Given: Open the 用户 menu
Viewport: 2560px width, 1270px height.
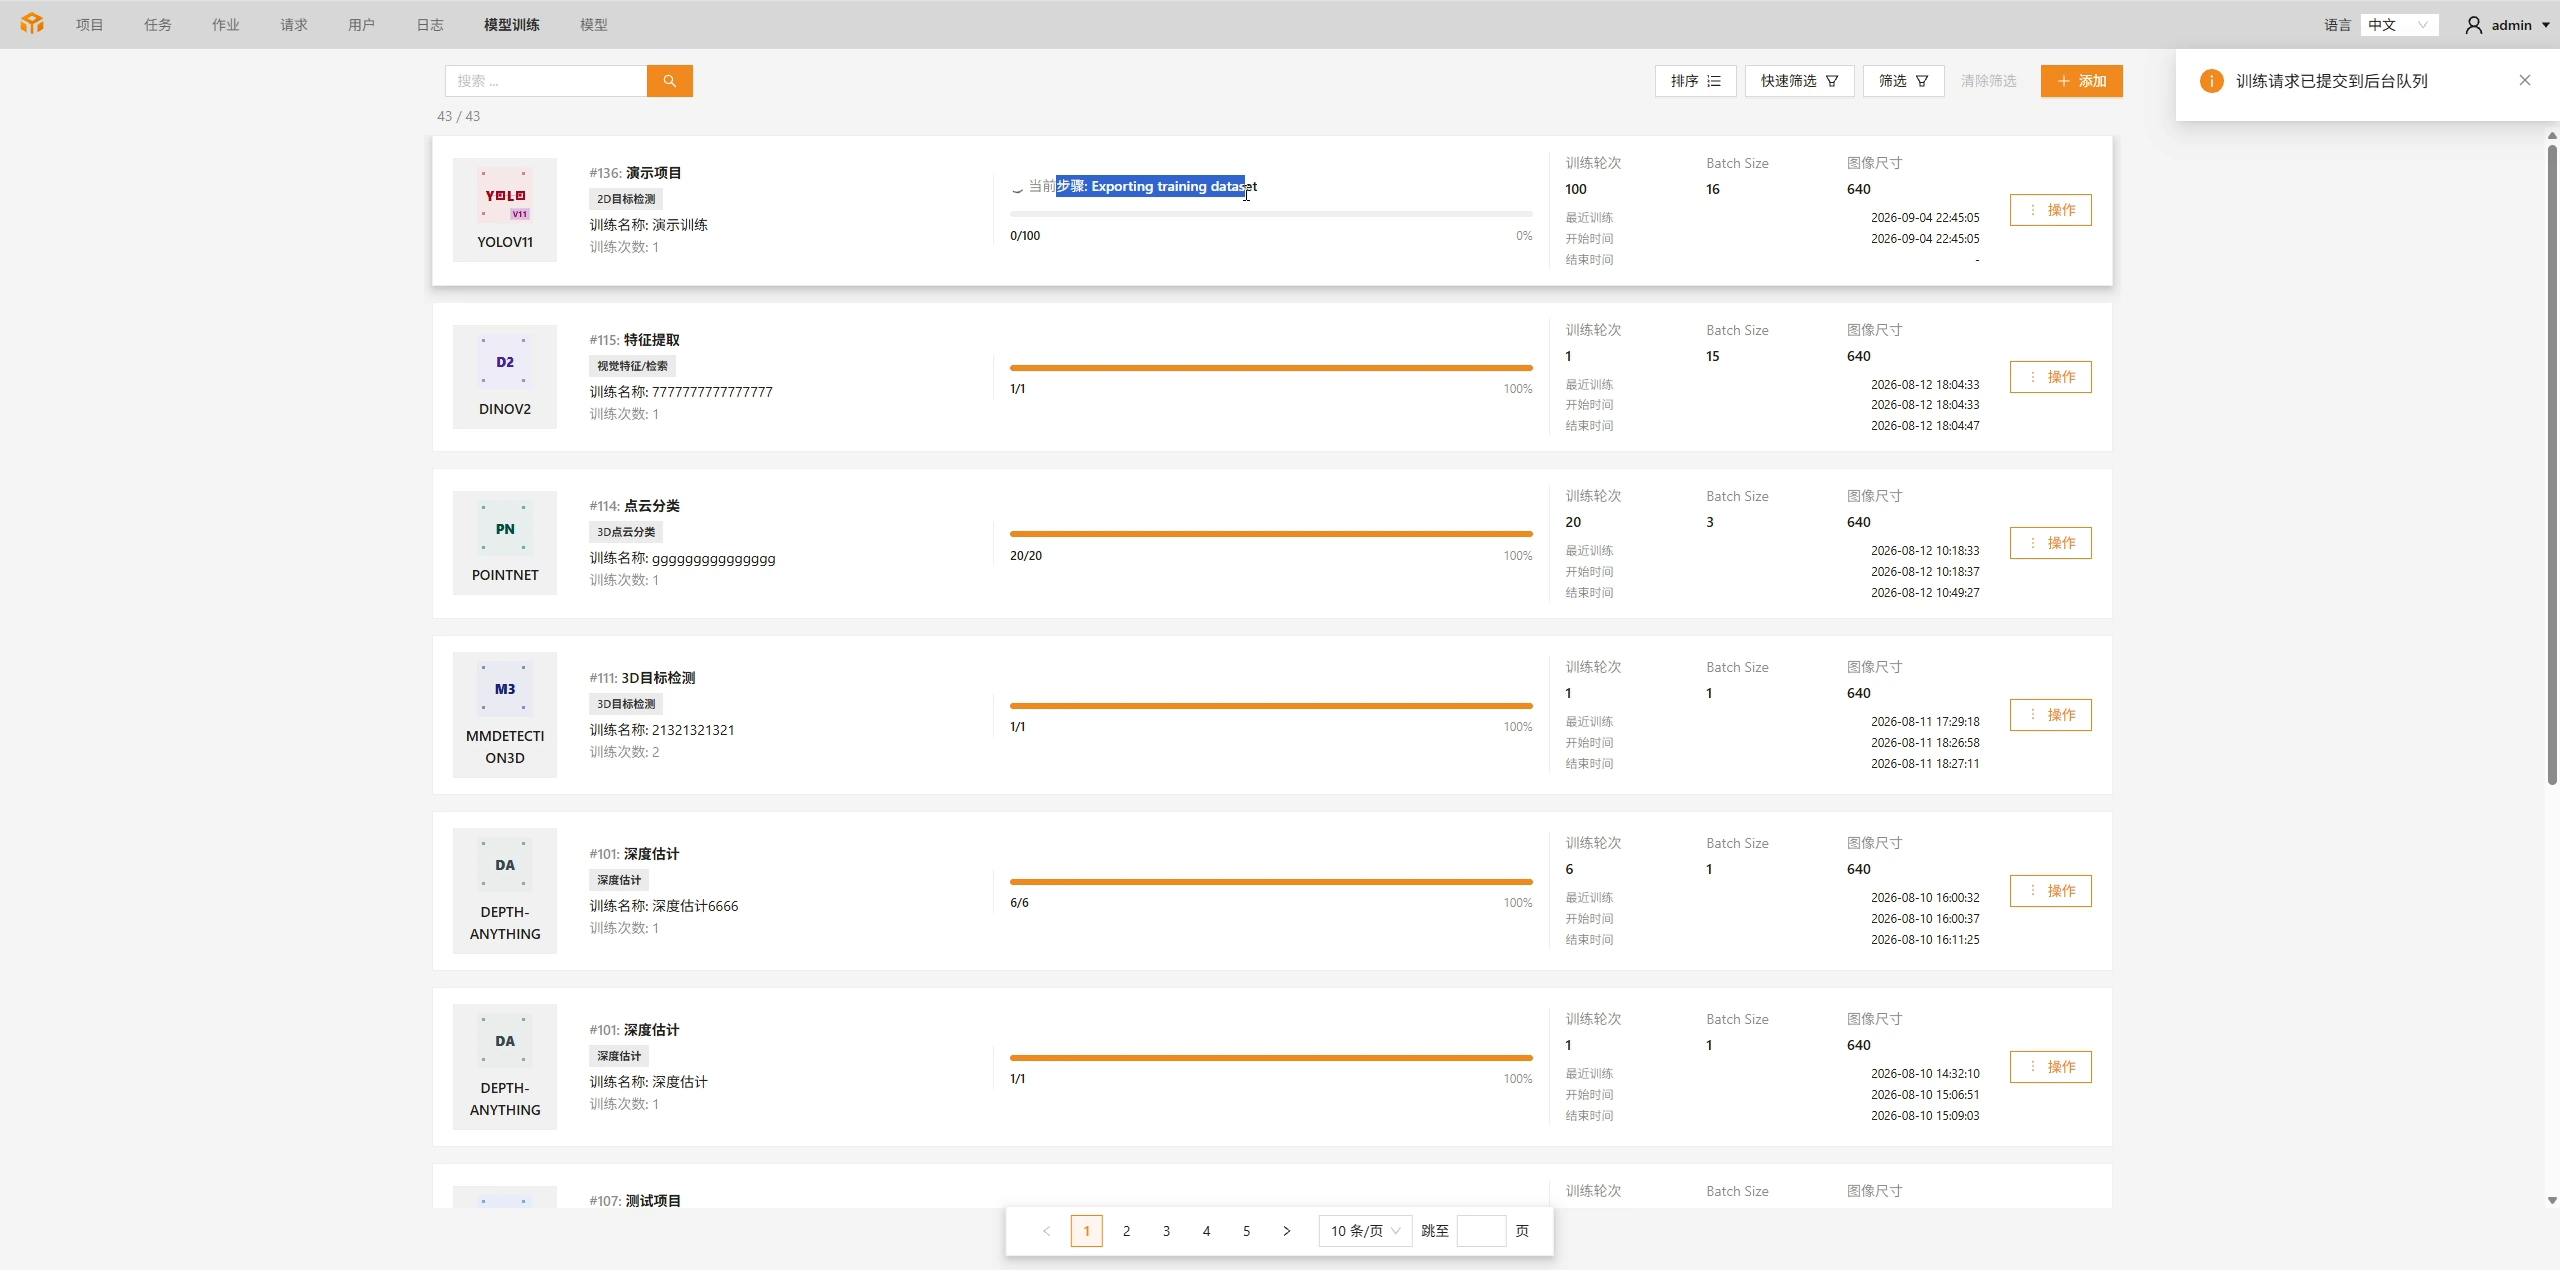Looking at the screenshot, I should 362,25.
